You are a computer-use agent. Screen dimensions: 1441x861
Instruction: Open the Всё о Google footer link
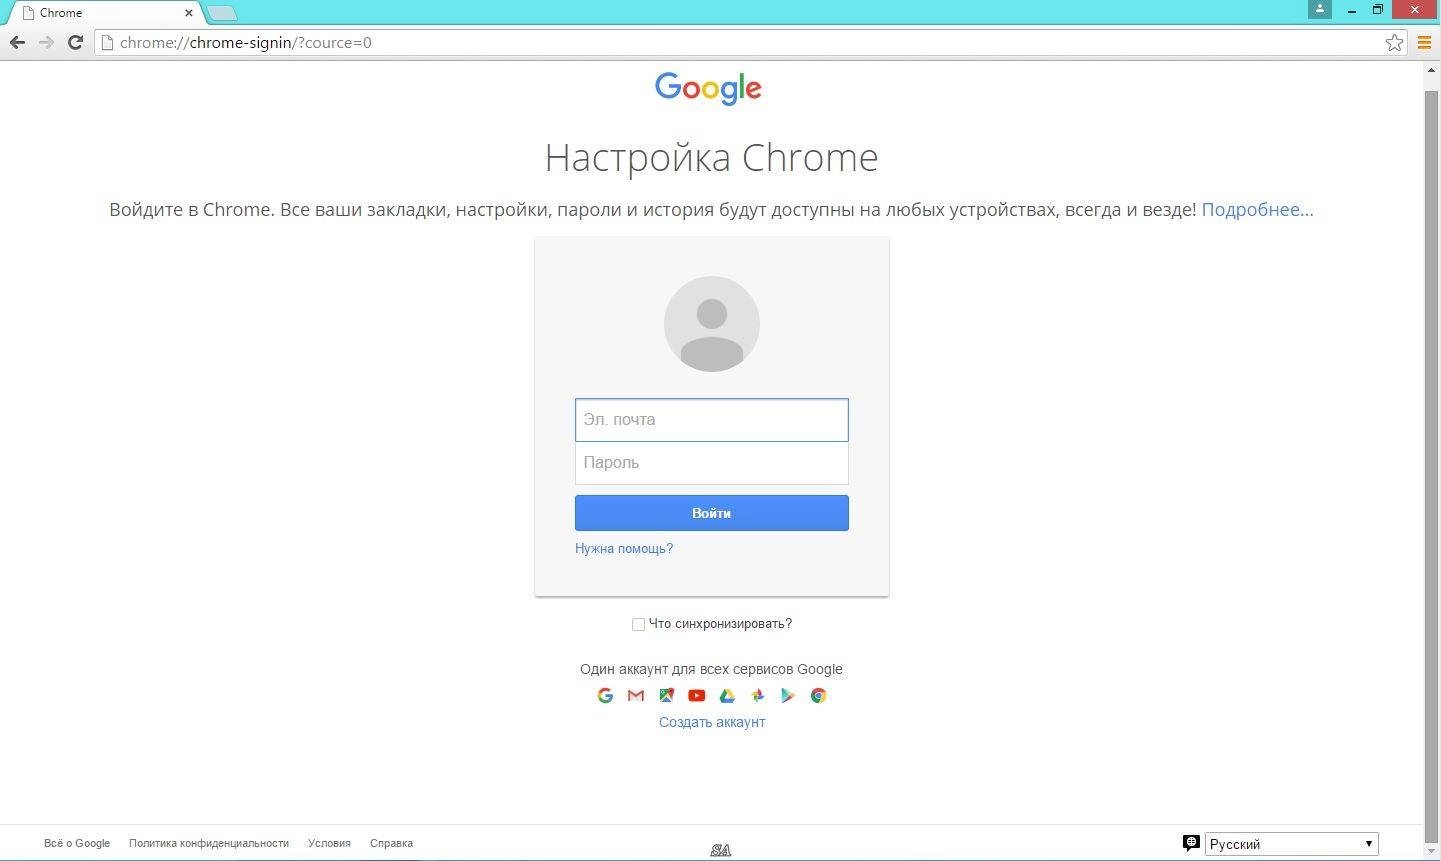77,843
